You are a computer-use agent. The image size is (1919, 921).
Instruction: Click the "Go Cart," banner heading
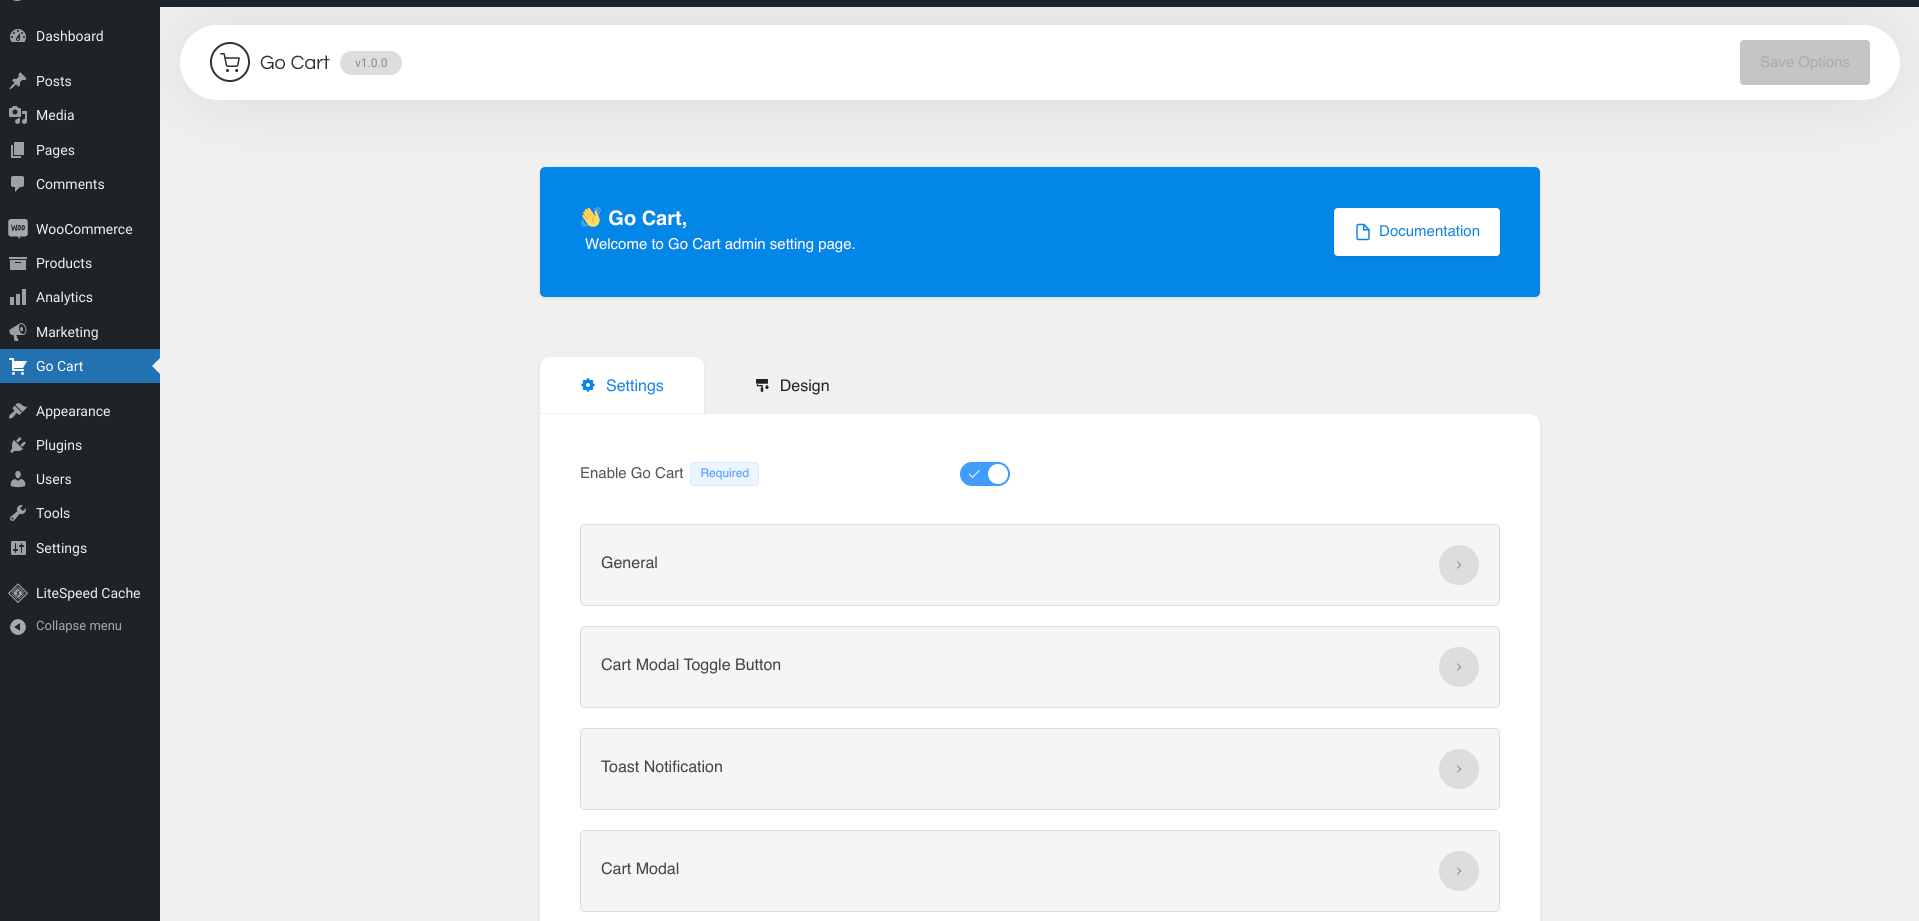[x=647, y=218]
